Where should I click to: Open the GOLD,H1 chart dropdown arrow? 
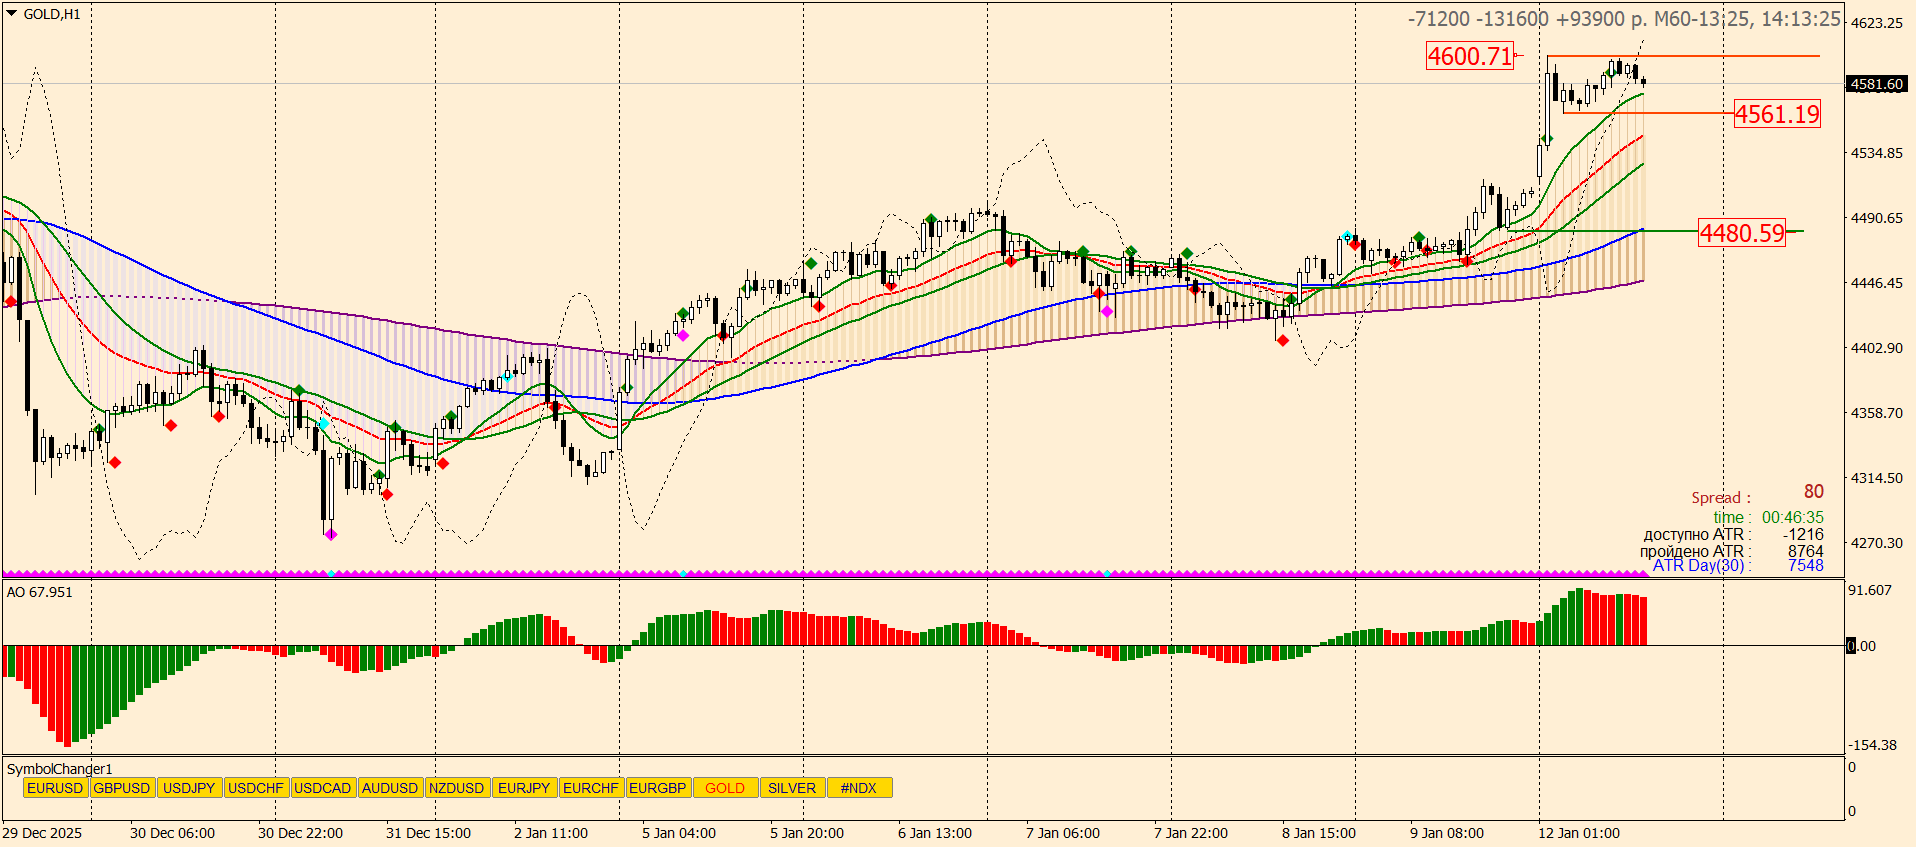click(12, 14)
